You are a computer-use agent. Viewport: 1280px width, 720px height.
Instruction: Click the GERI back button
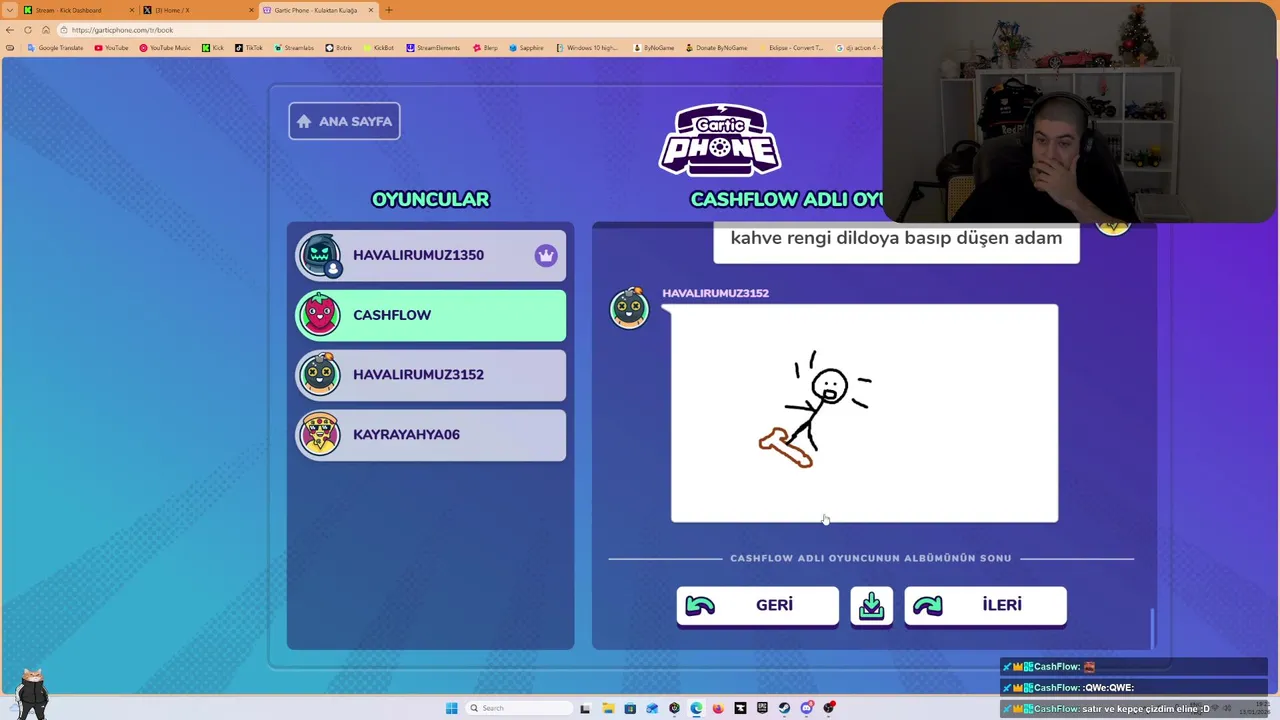(757, 605)
